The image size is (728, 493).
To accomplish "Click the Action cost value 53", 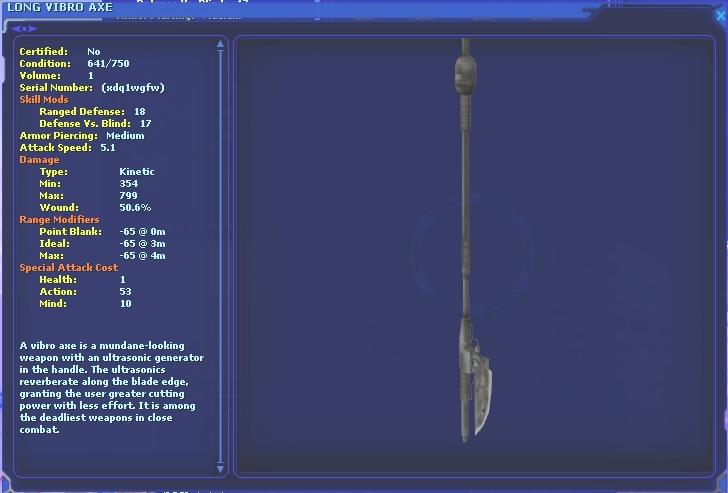I will click(x=125, y=292).
